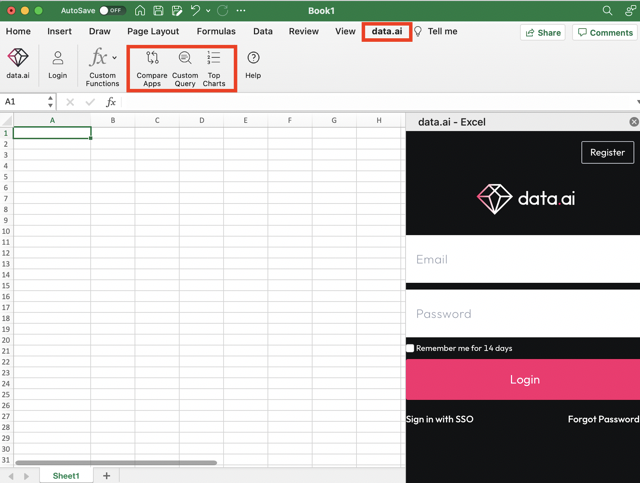Image resolution: width=640 pixels, height=483 pixels.
Task: Click the confirm checkmark in formula bar
Action: (x=90, y=102)
